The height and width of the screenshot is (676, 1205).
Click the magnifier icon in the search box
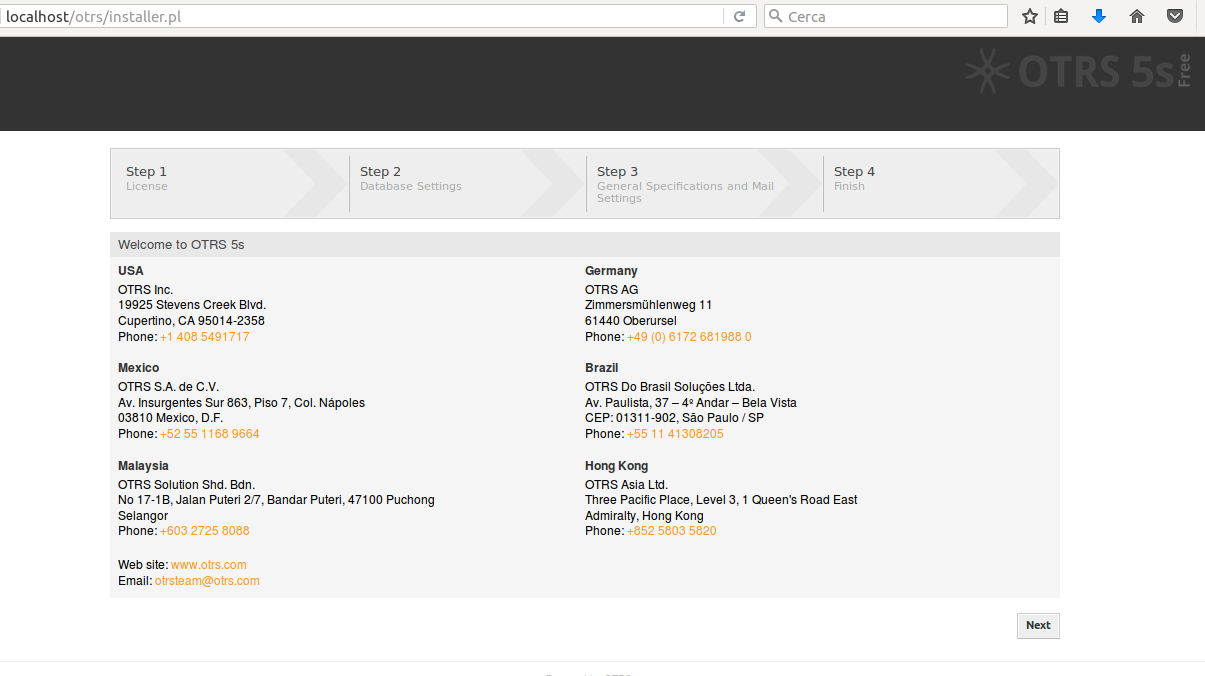[776, 16]
